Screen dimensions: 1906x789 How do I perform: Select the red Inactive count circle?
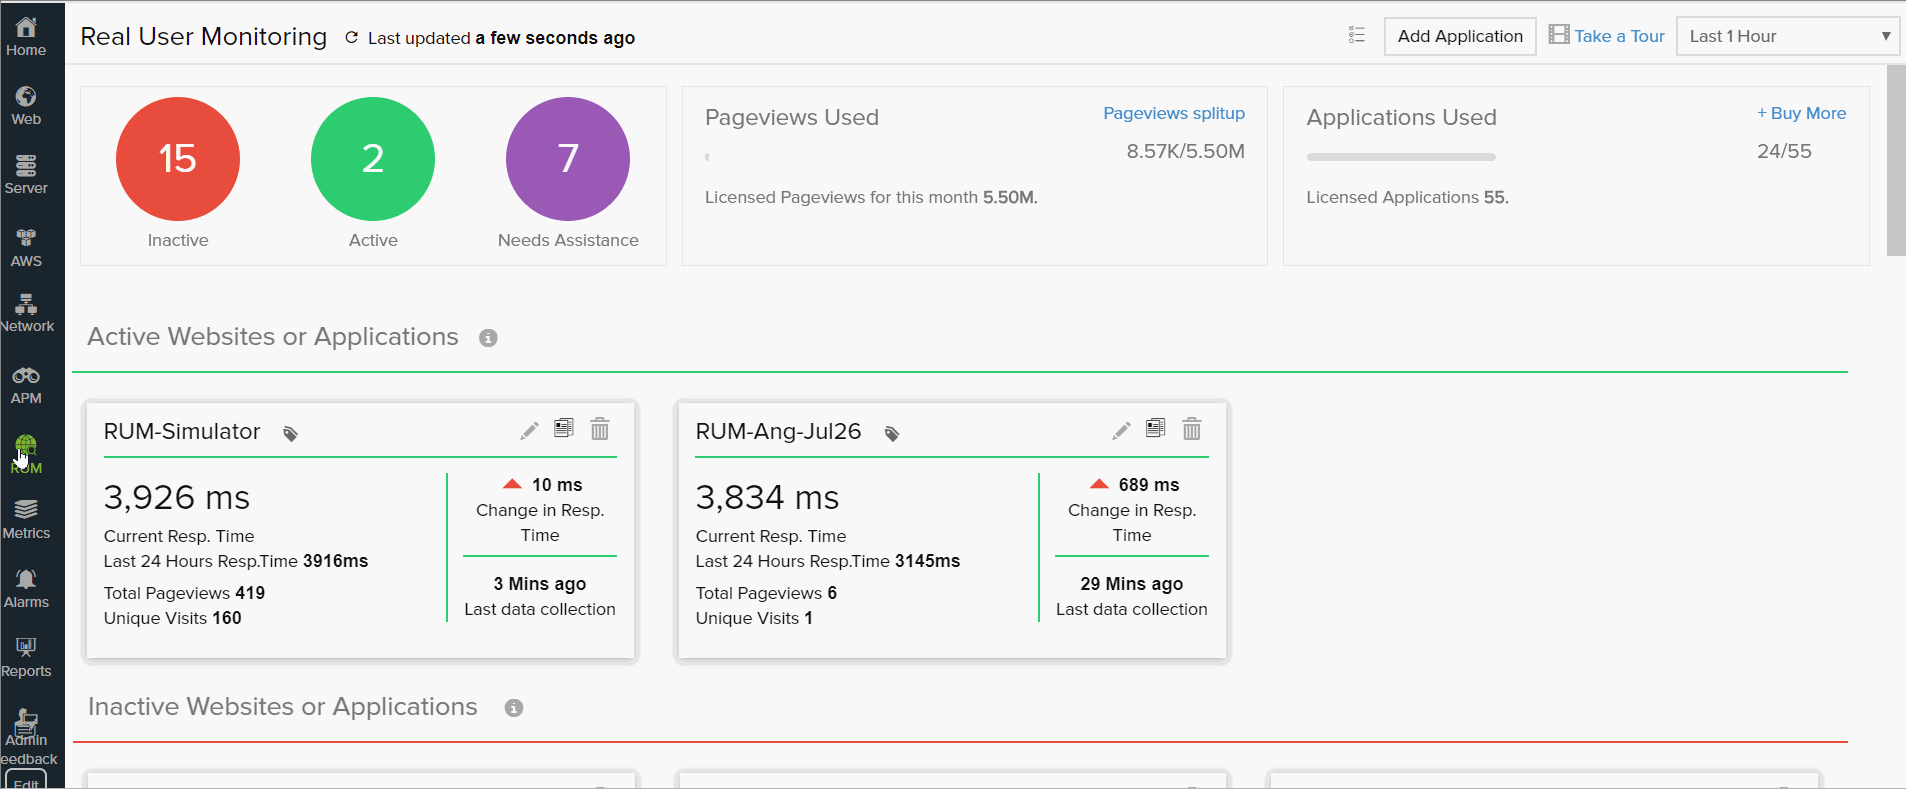click(x=178, y=159)
